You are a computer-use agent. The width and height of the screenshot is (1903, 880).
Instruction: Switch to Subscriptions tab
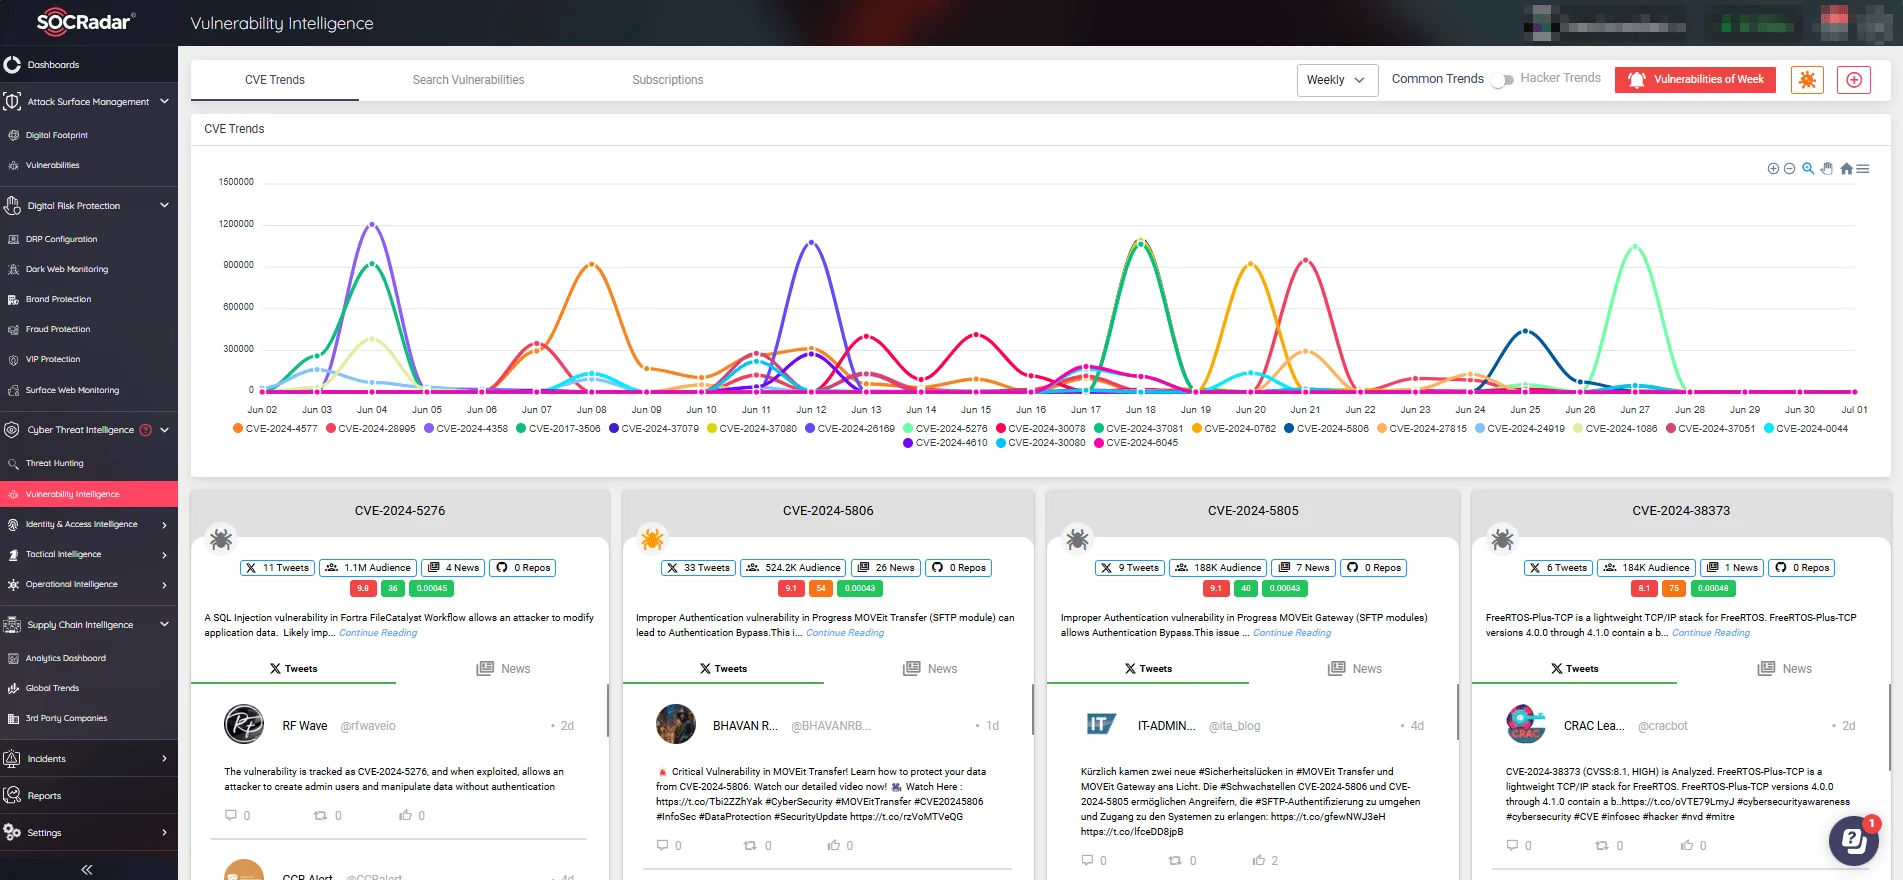coord(667,80)
